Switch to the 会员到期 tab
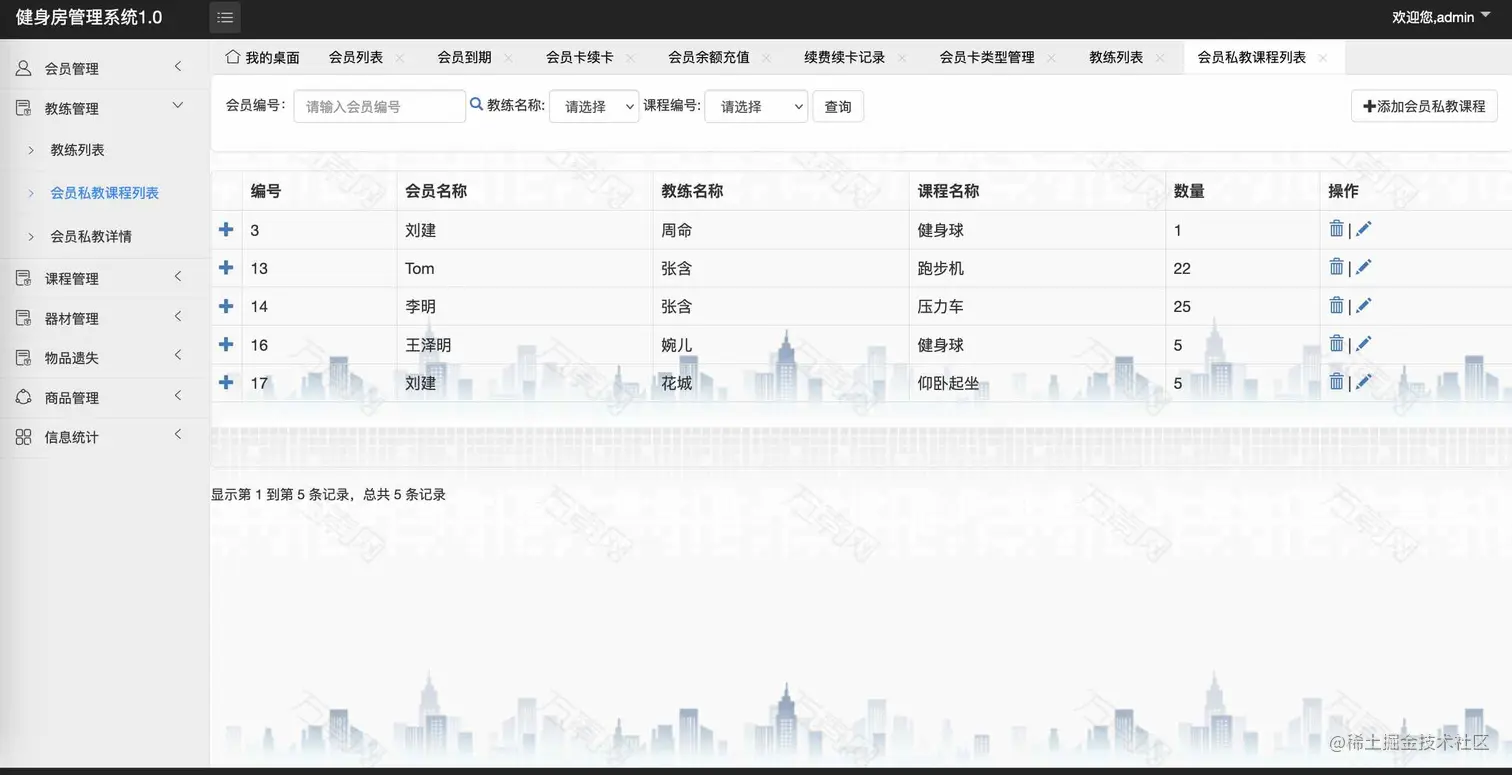Screen dimensions: 1512x775 tap(464, 57)
